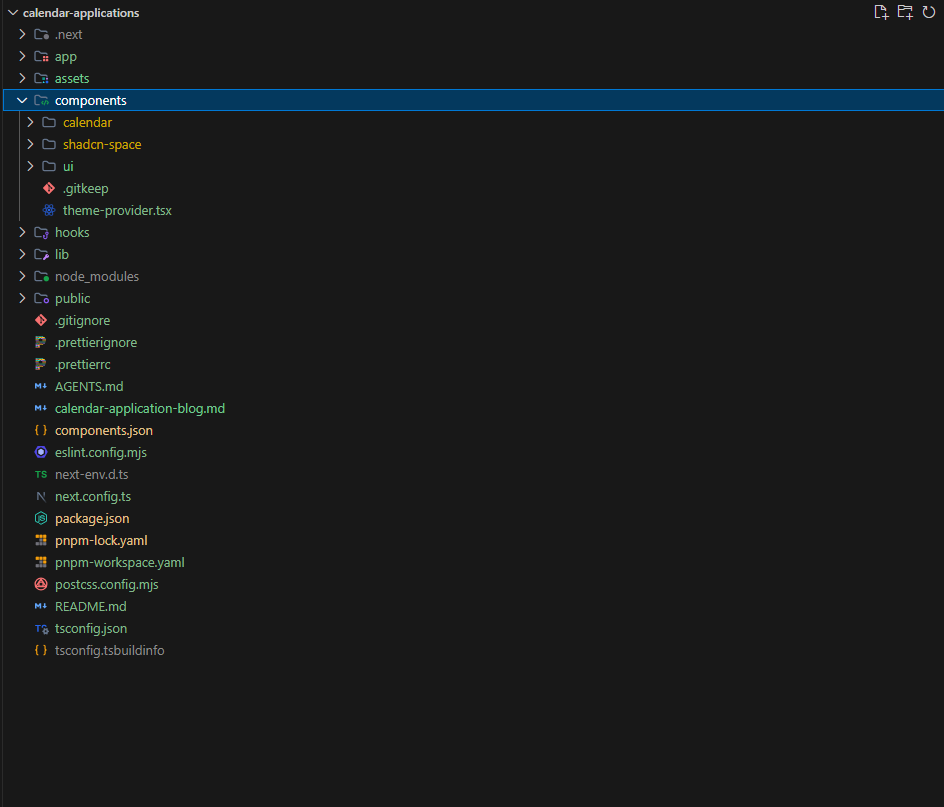944x807 pixels.
Task: Open the tsconfig.tsbuildinfo file
Action: tap(110, 650)
